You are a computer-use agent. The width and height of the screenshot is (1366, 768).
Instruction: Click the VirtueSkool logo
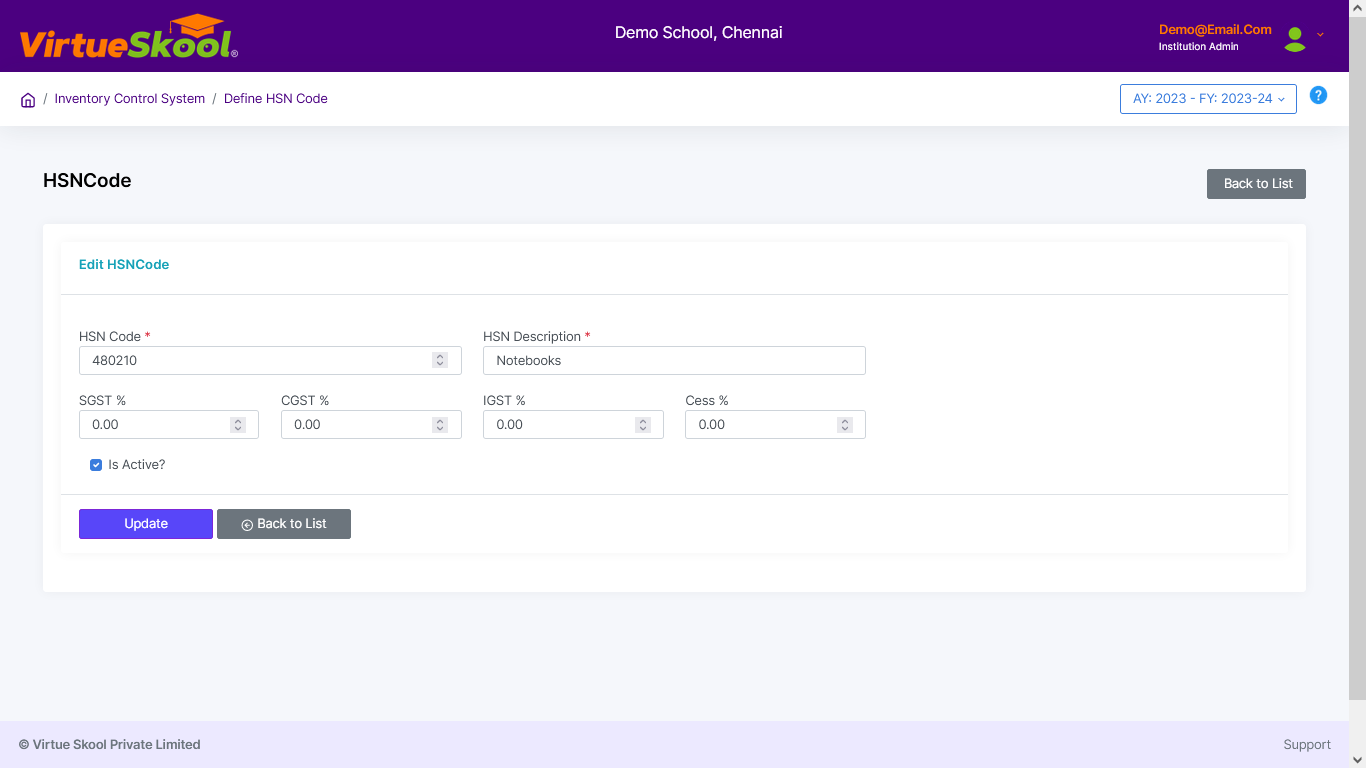coord(128,36)
